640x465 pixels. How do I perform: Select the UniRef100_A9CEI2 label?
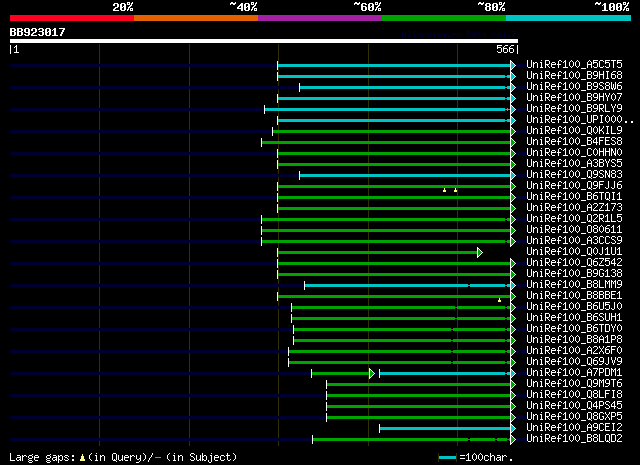tap(574, 428)
